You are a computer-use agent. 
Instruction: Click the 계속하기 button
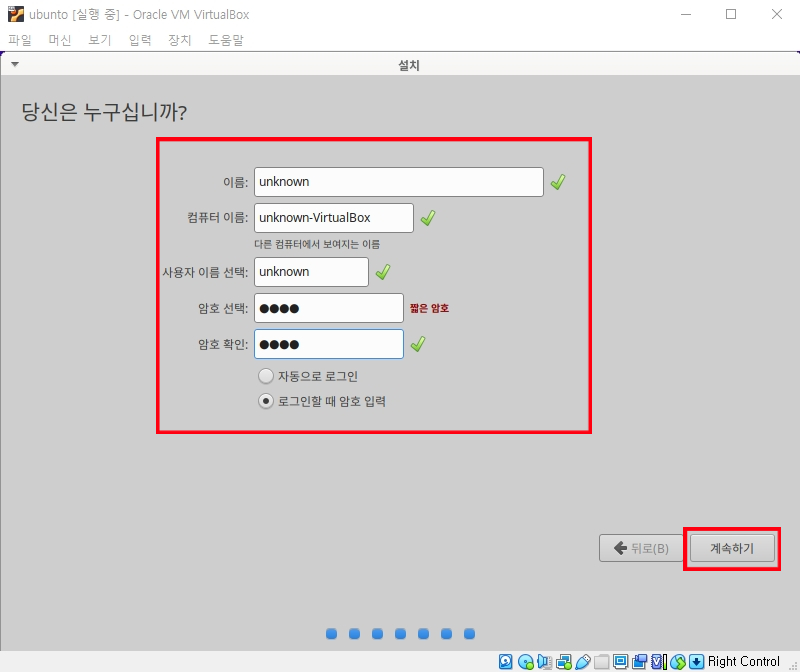tap(732, 548)
